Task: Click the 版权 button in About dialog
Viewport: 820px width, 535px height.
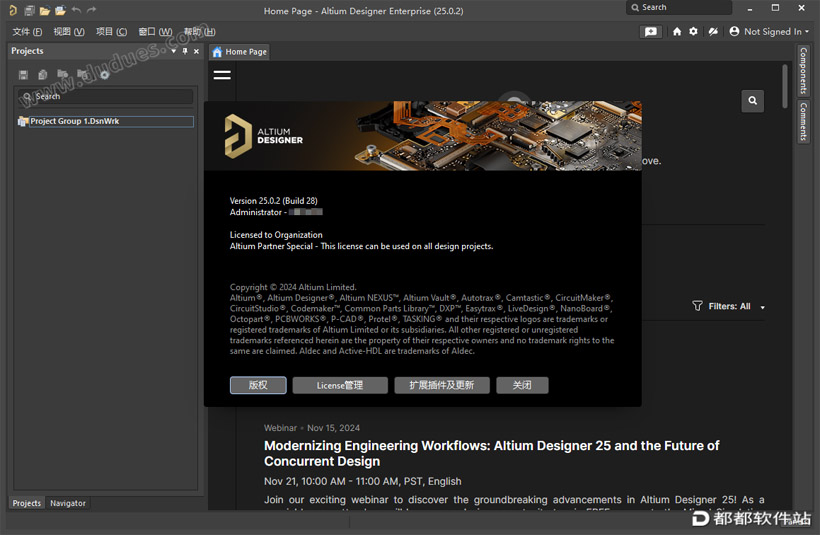Action: (258, 385)
